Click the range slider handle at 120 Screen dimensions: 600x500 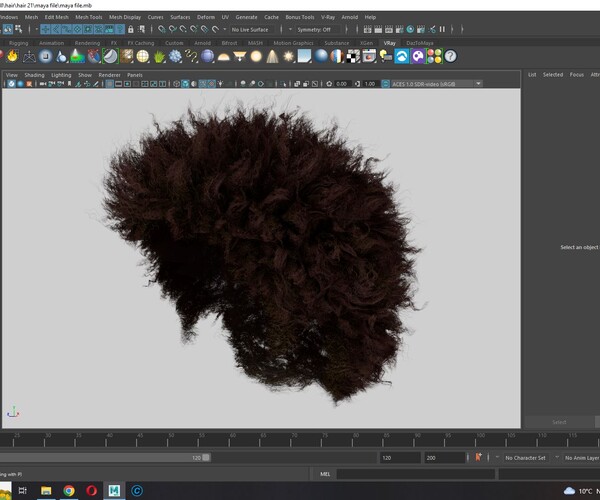[206, 458]
